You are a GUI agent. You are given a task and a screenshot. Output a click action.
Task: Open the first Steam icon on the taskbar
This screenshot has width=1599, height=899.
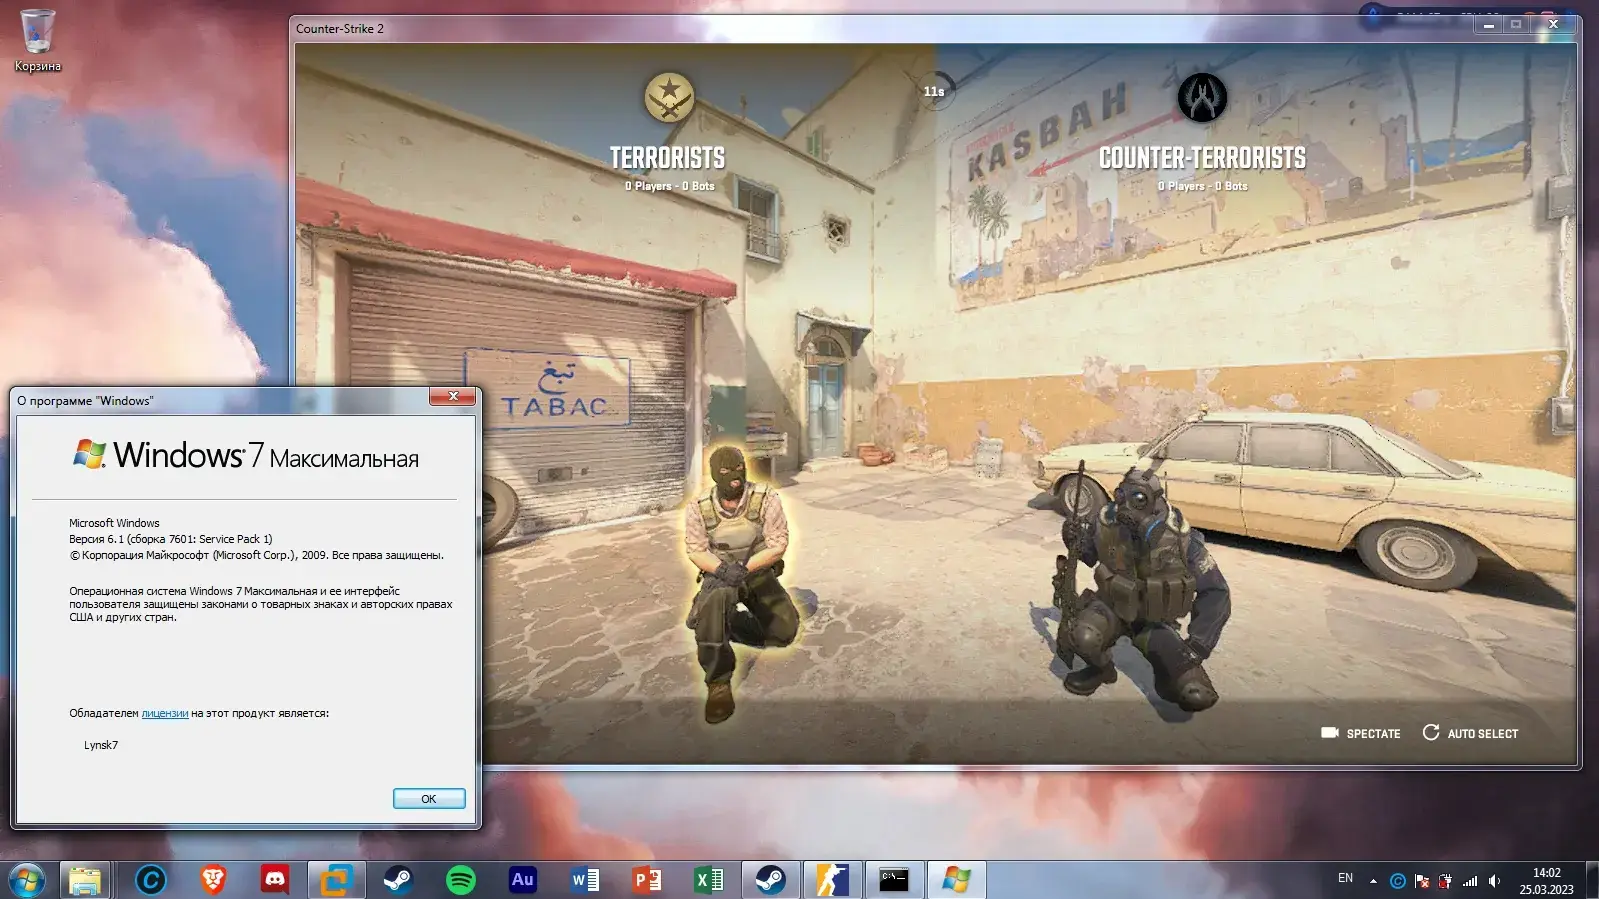[x=398, y=880]
